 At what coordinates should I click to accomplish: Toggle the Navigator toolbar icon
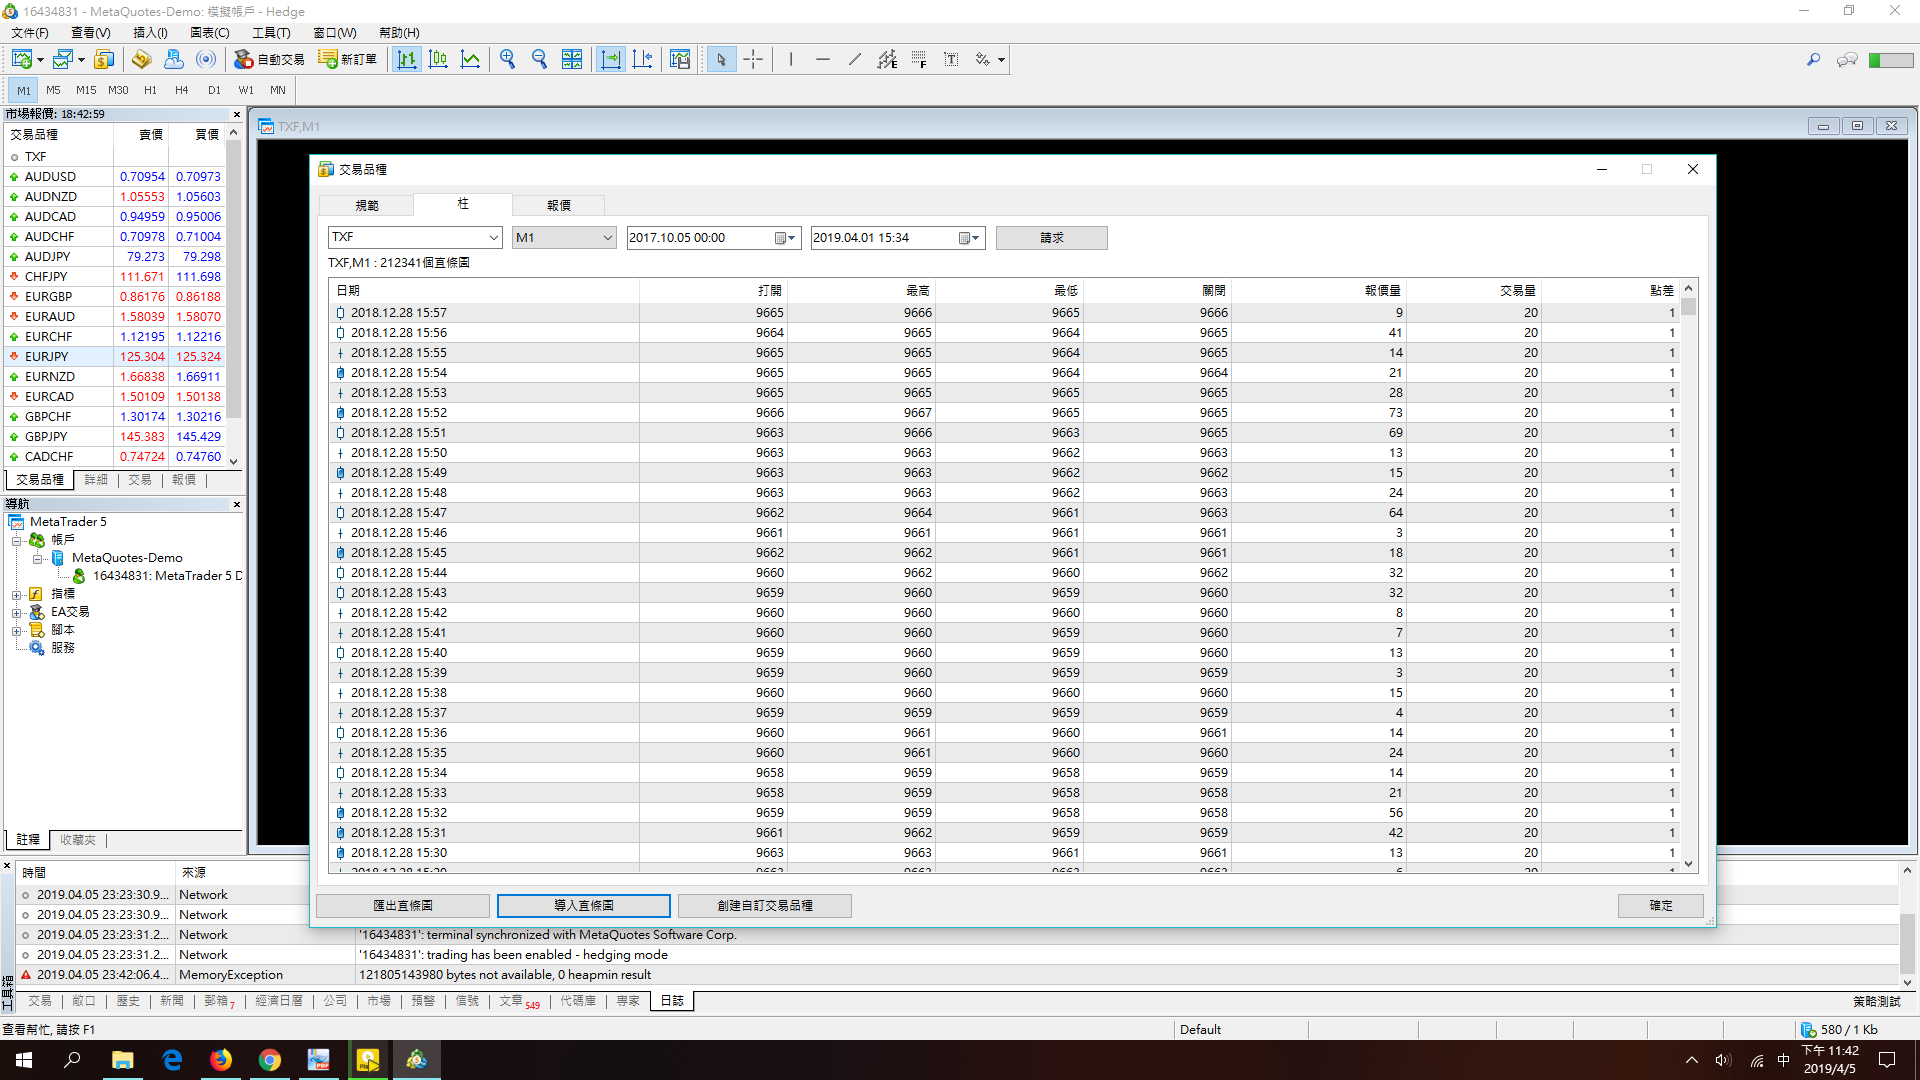173,59
